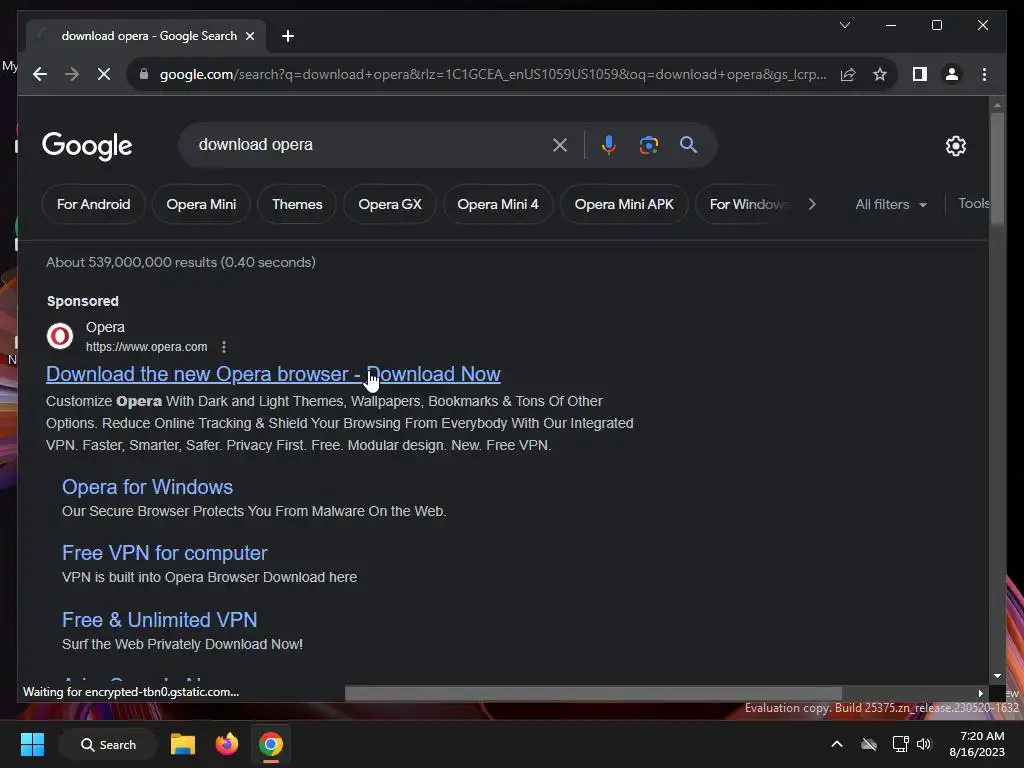
Task: Launch Firefox from the taskbar
Action: tap(227, 744)
